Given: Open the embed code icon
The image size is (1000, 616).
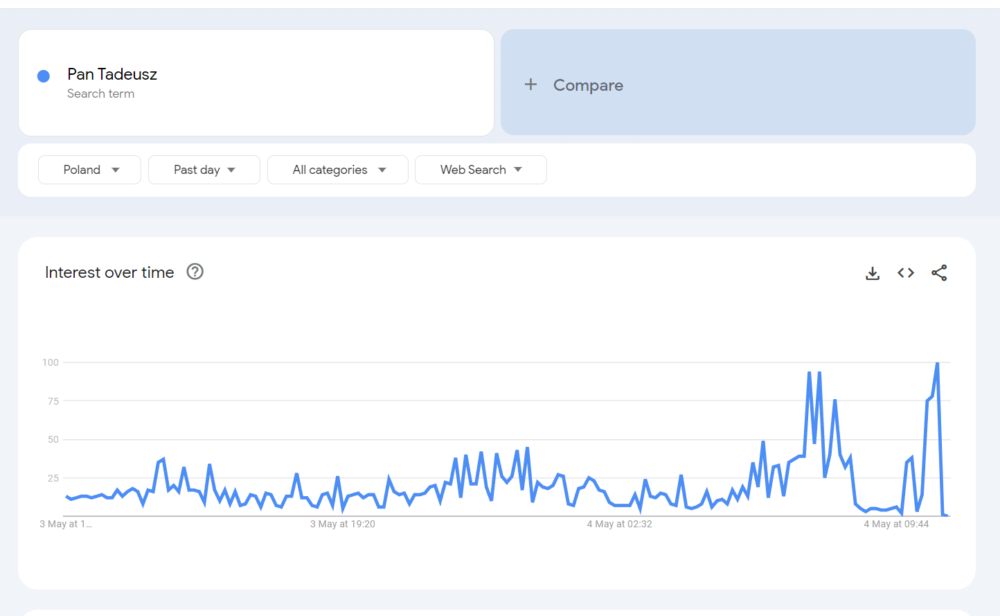Looking at the screenshot, I should pyautogui.click(x=906, y=273).
